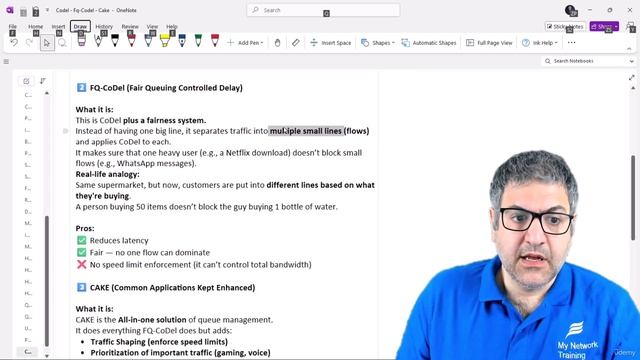This screenshot has height=360, width=640.
Task: Click the Insert Space tool
Action: 331,42
